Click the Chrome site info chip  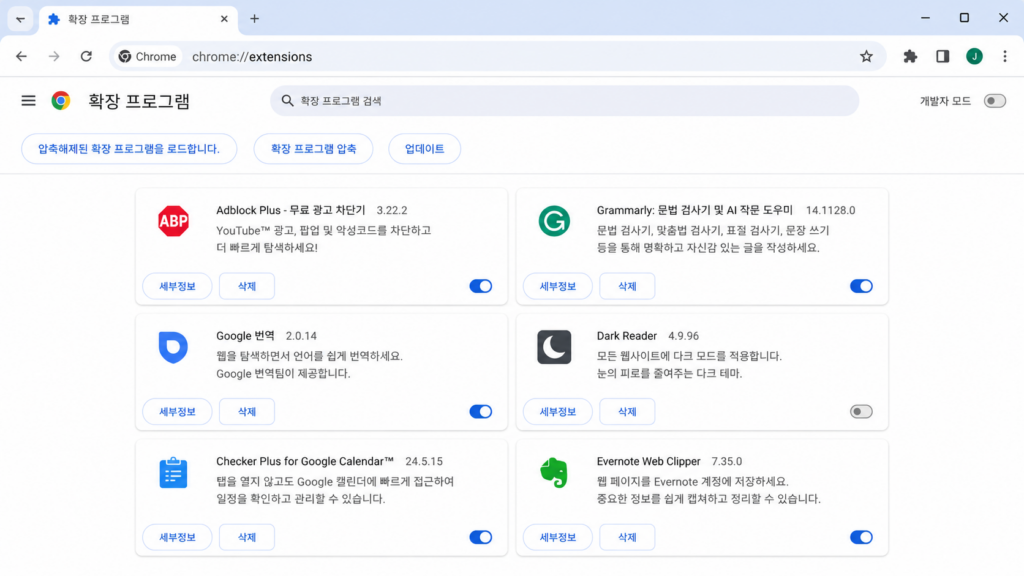tap(148, 57)
